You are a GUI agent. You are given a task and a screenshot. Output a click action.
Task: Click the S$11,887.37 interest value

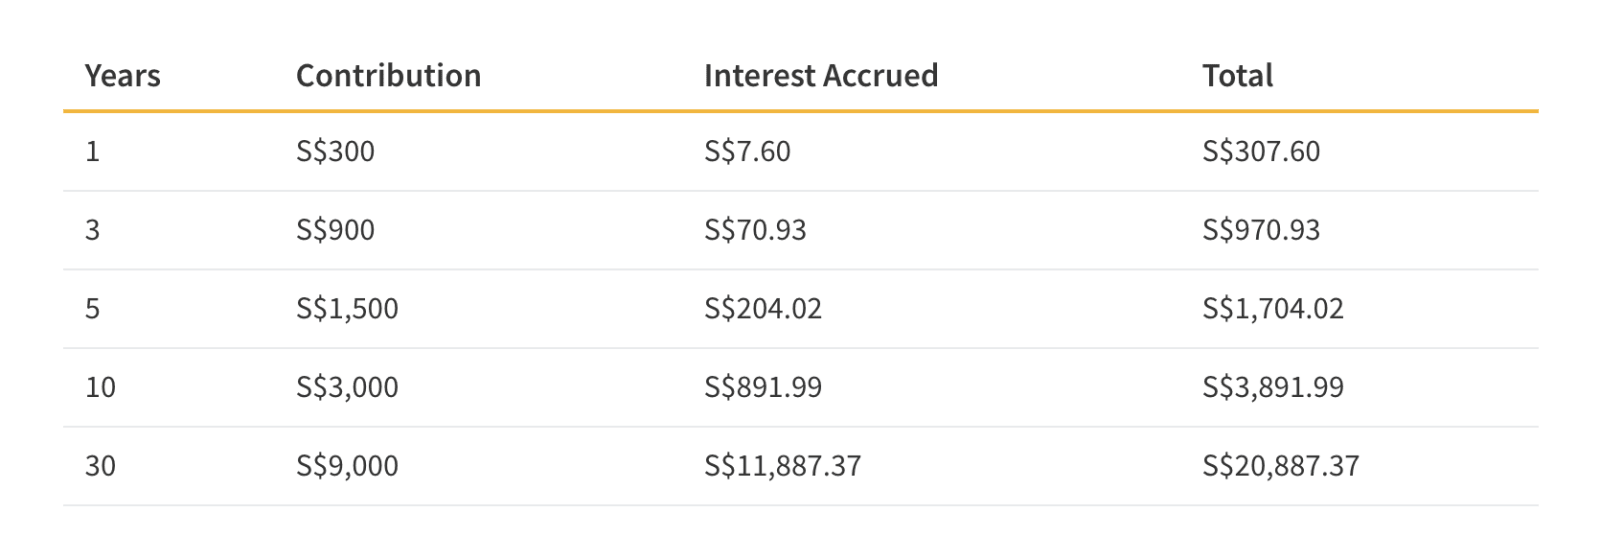tap(782, 466)
